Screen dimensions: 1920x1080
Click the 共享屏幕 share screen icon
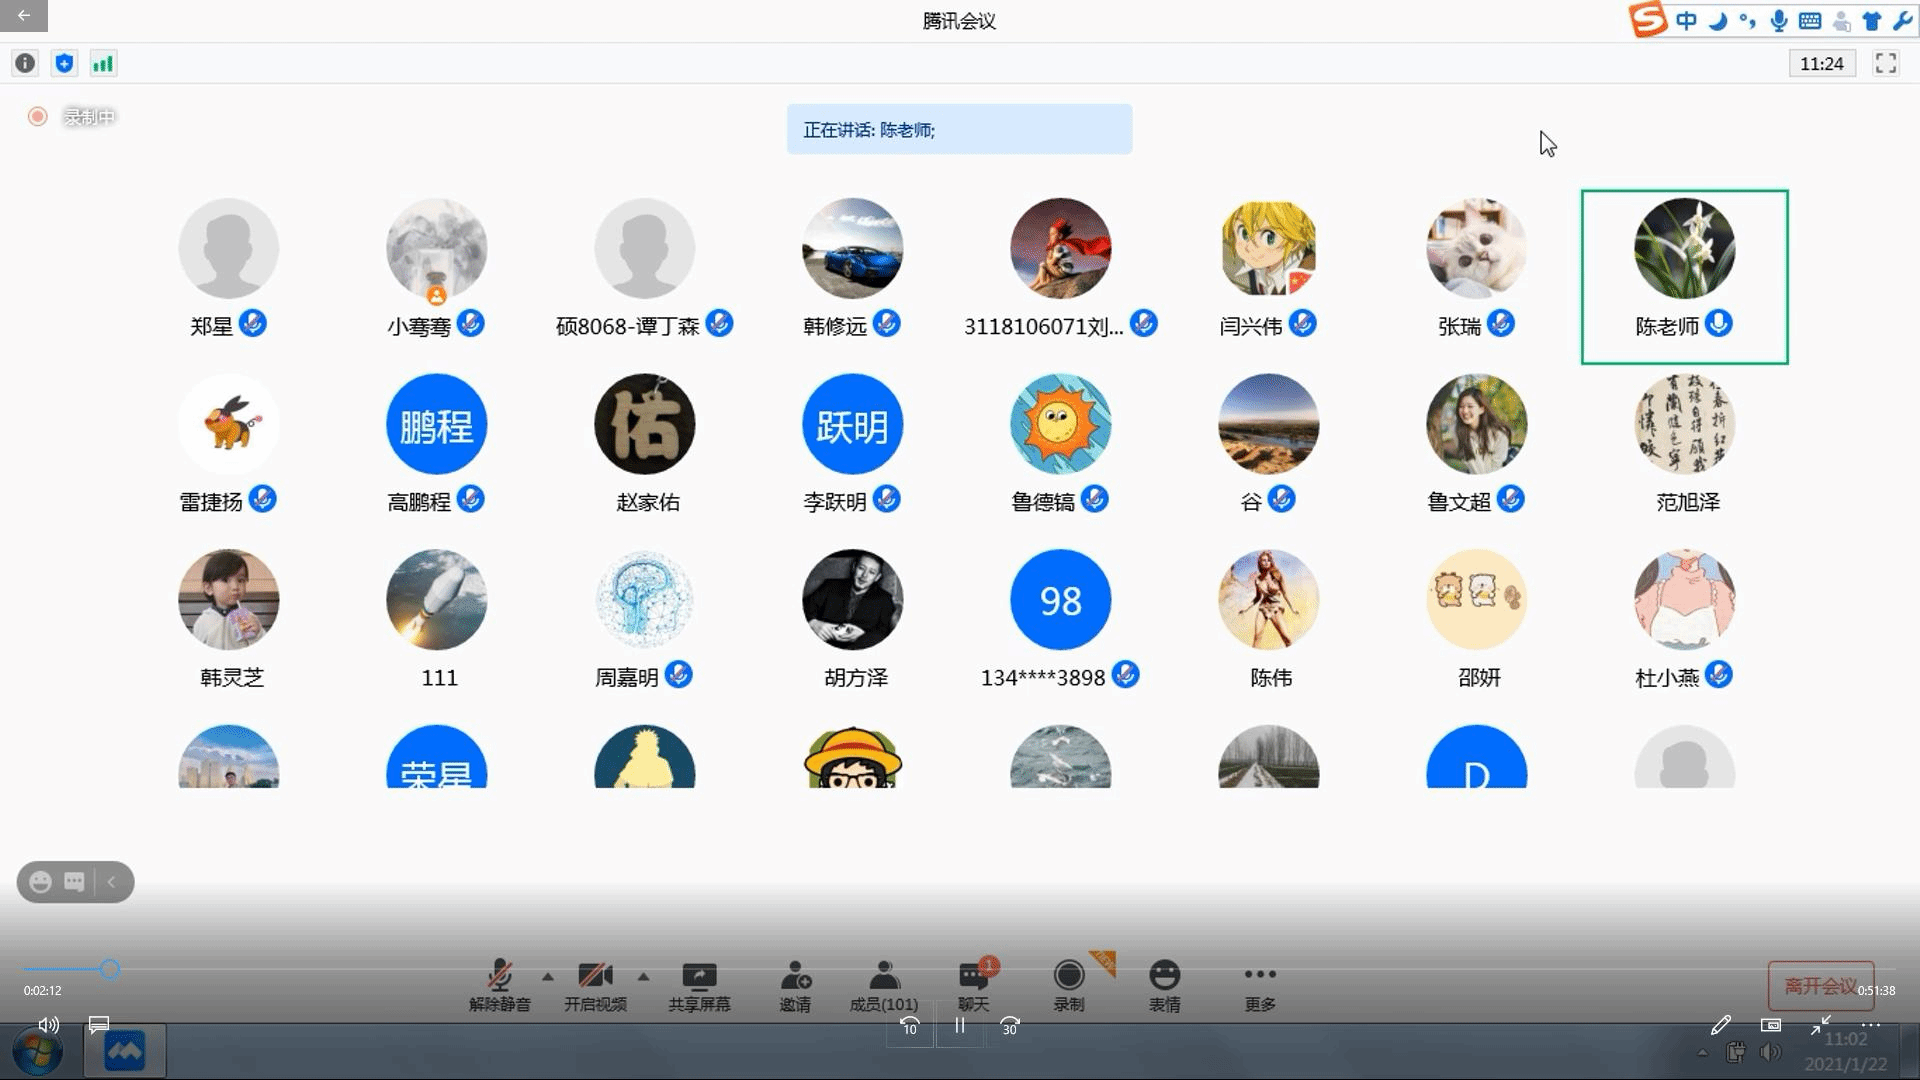[x=699, y=976]
